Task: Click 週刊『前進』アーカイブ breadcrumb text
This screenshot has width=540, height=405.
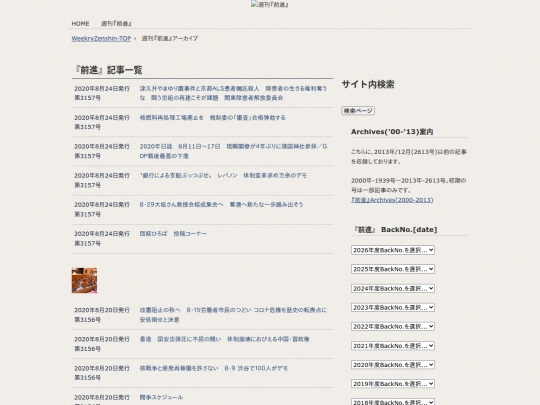Action: [x=170, y=38]
